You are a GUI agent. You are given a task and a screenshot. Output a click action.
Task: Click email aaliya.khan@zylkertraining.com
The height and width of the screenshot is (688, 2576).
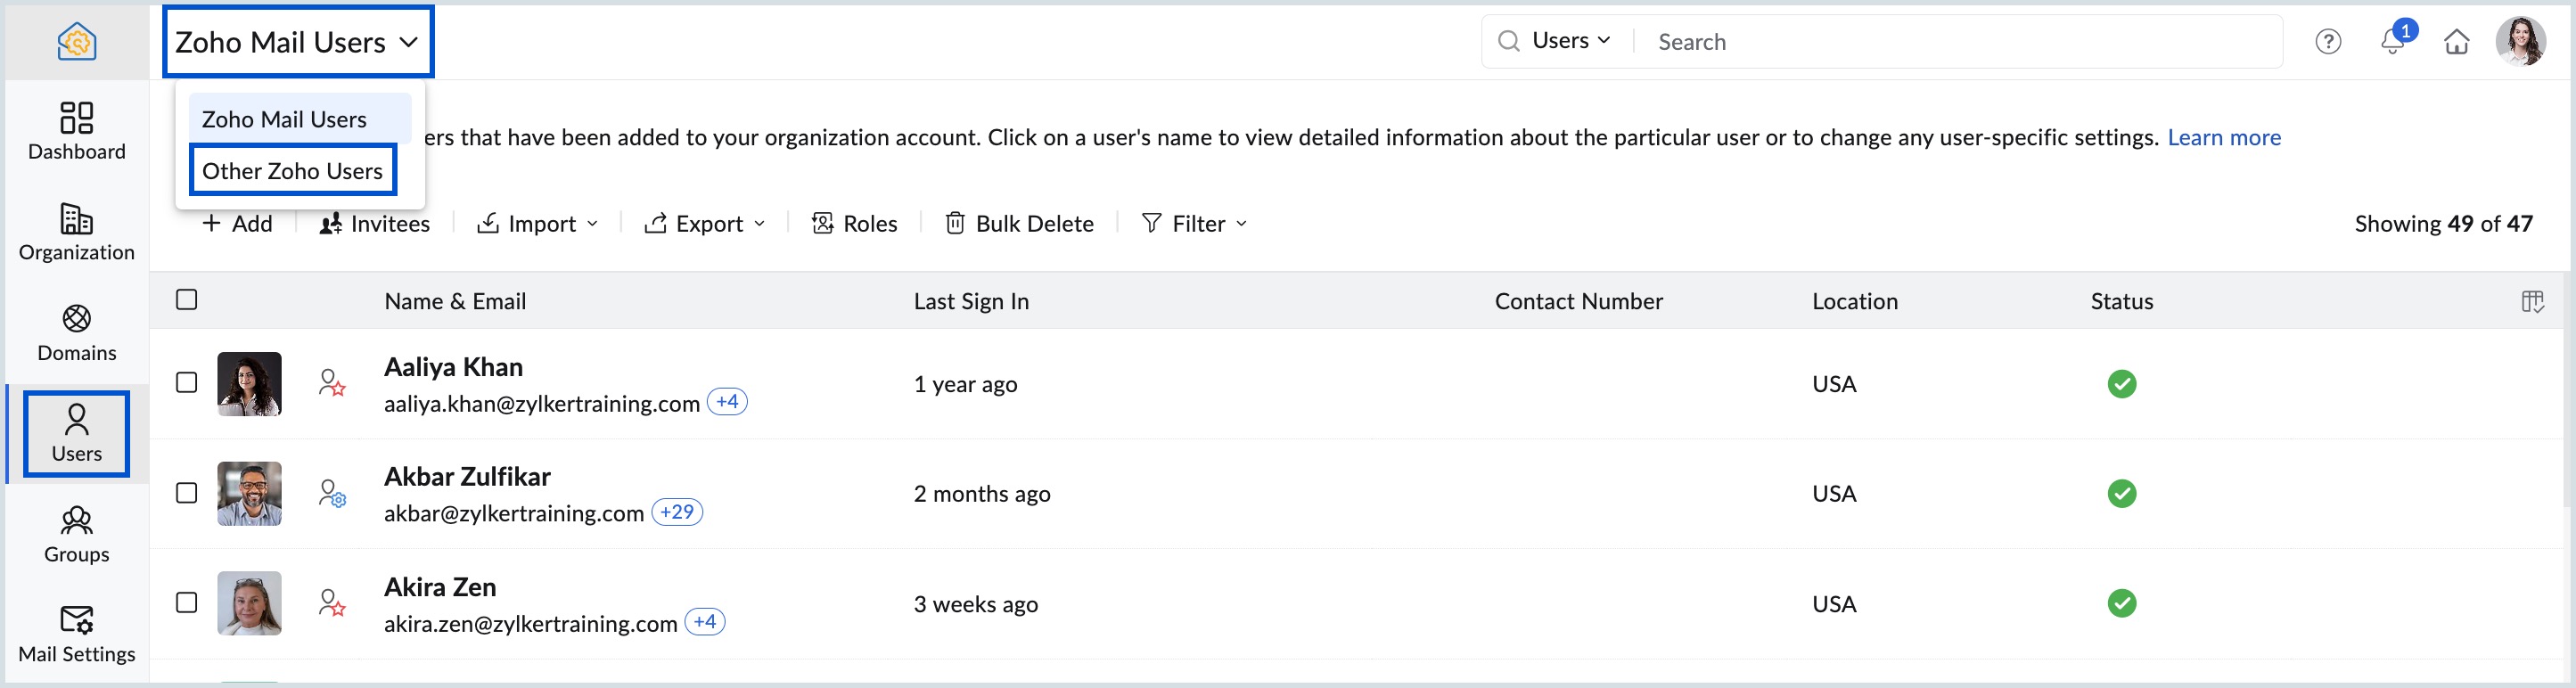(x=542, y=403)
